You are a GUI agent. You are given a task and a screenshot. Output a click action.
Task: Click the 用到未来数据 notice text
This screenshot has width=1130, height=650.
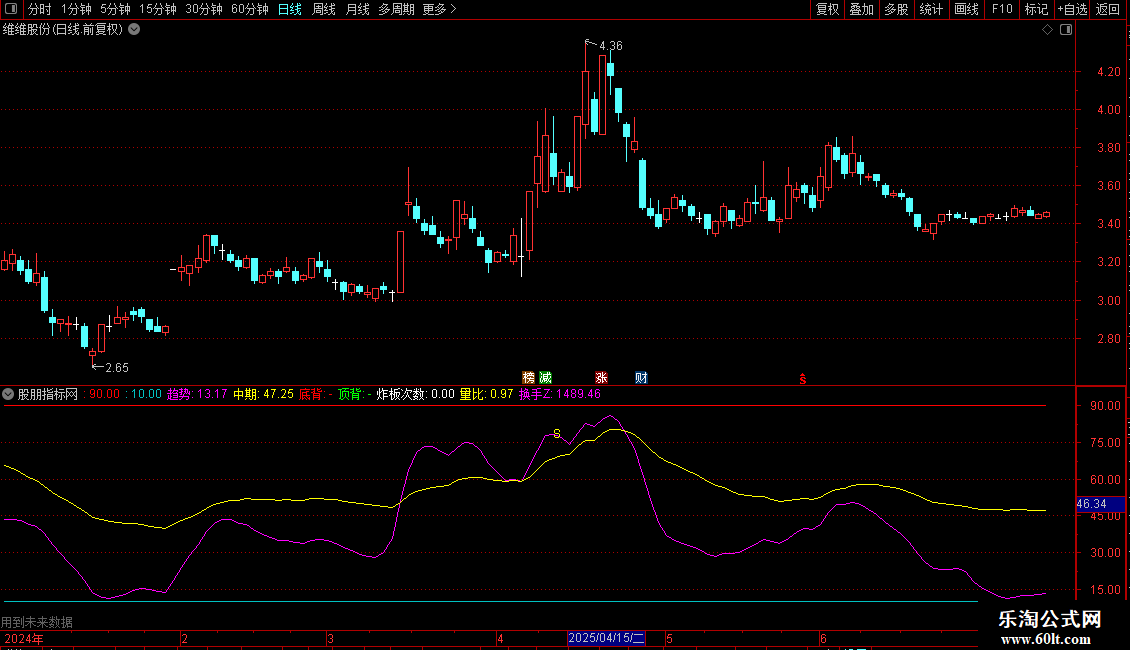(x=37, y=622)
